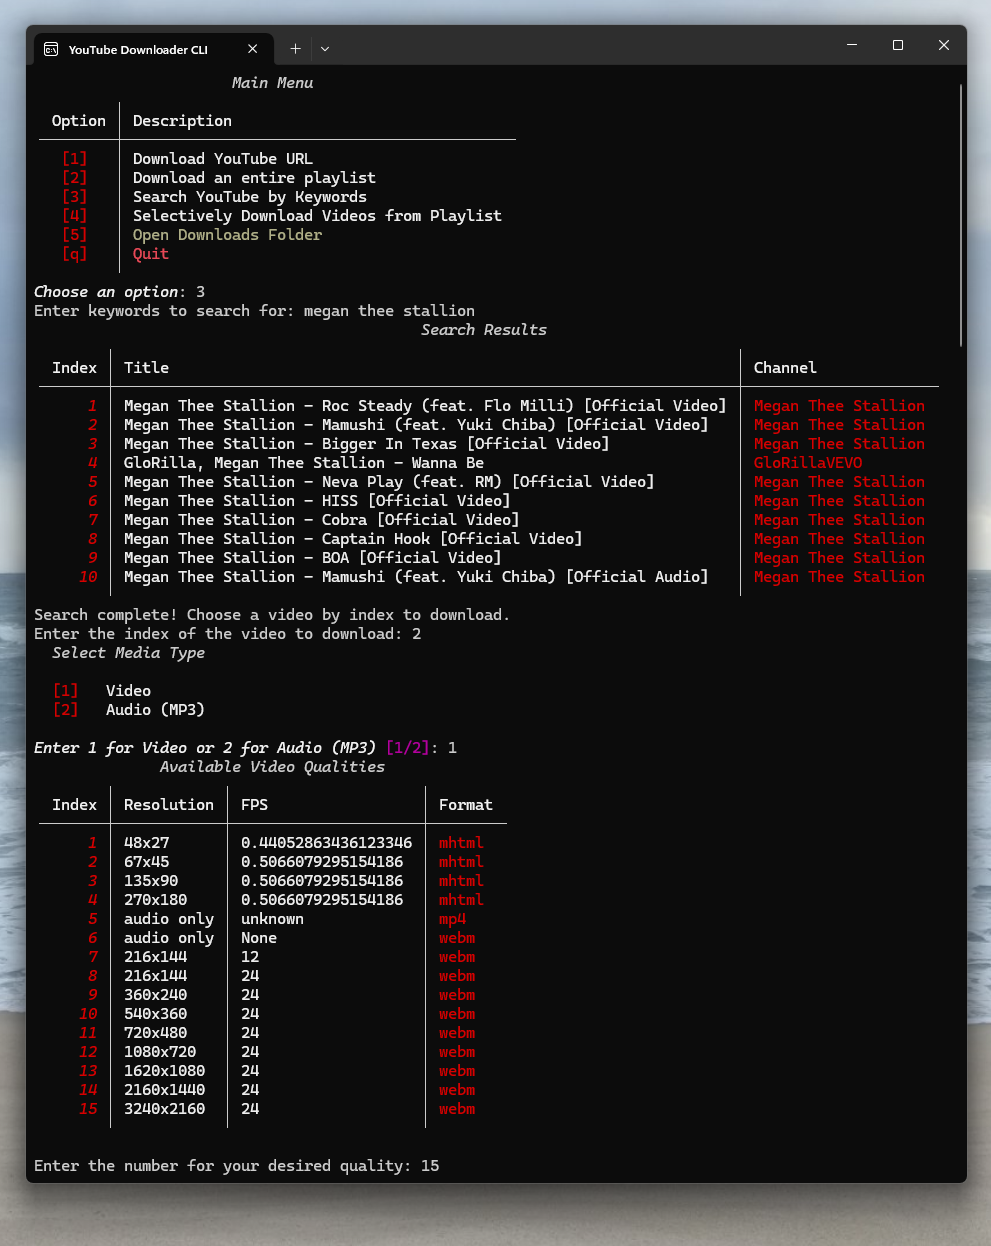Expand the new tab profile dropdown
991x1246 pixels.
coord(325,48)
